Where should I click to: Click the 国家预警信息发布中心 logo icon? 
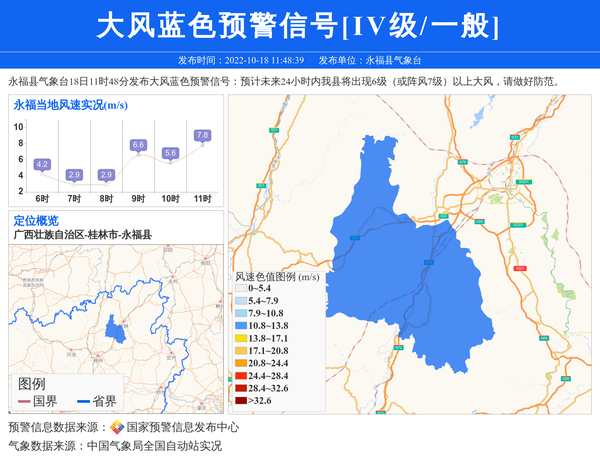pos(117,428)
